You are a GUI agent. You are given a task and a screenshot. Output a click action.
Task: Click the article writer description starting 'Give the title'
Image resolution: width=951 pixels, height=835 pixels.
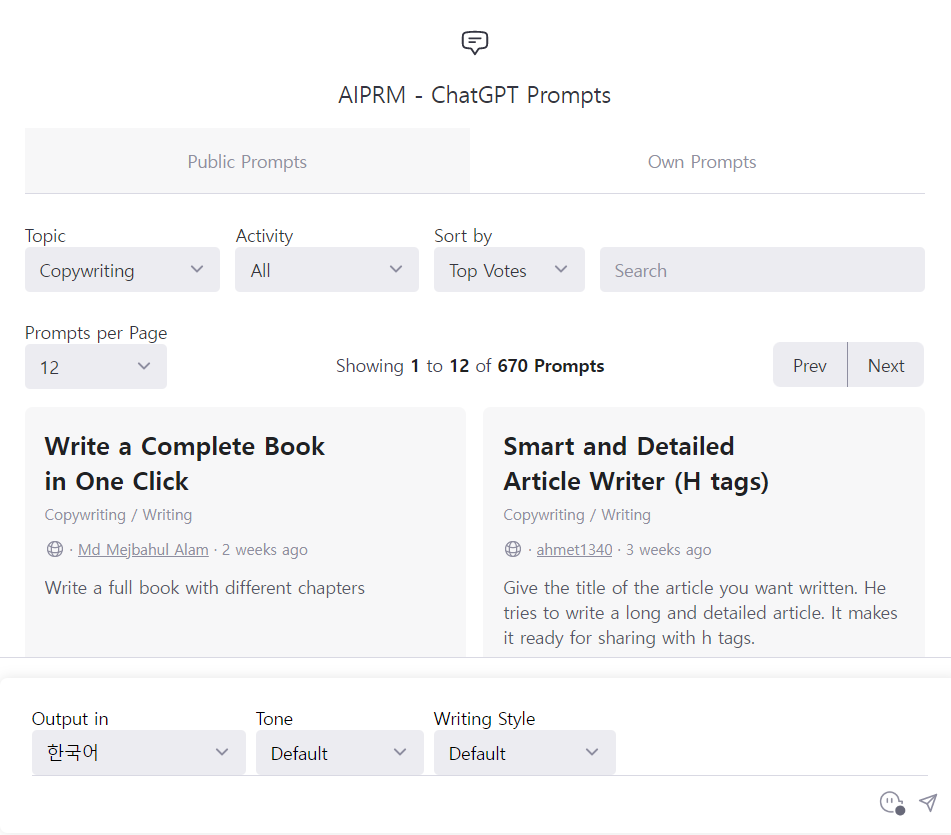pyautogui.click(x=700, y=612)
